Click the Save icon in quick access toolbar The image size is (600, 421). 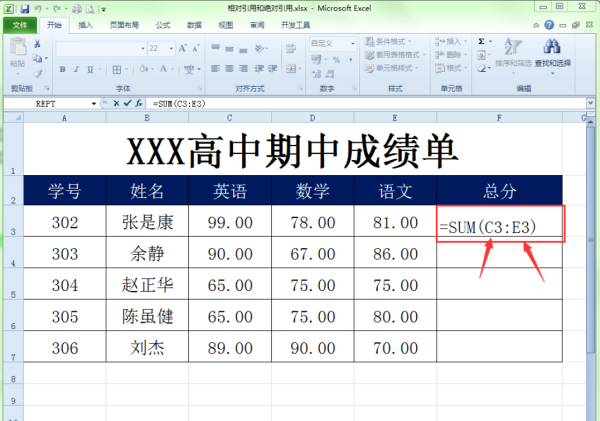pyautogui.click(x=25, y=8)
